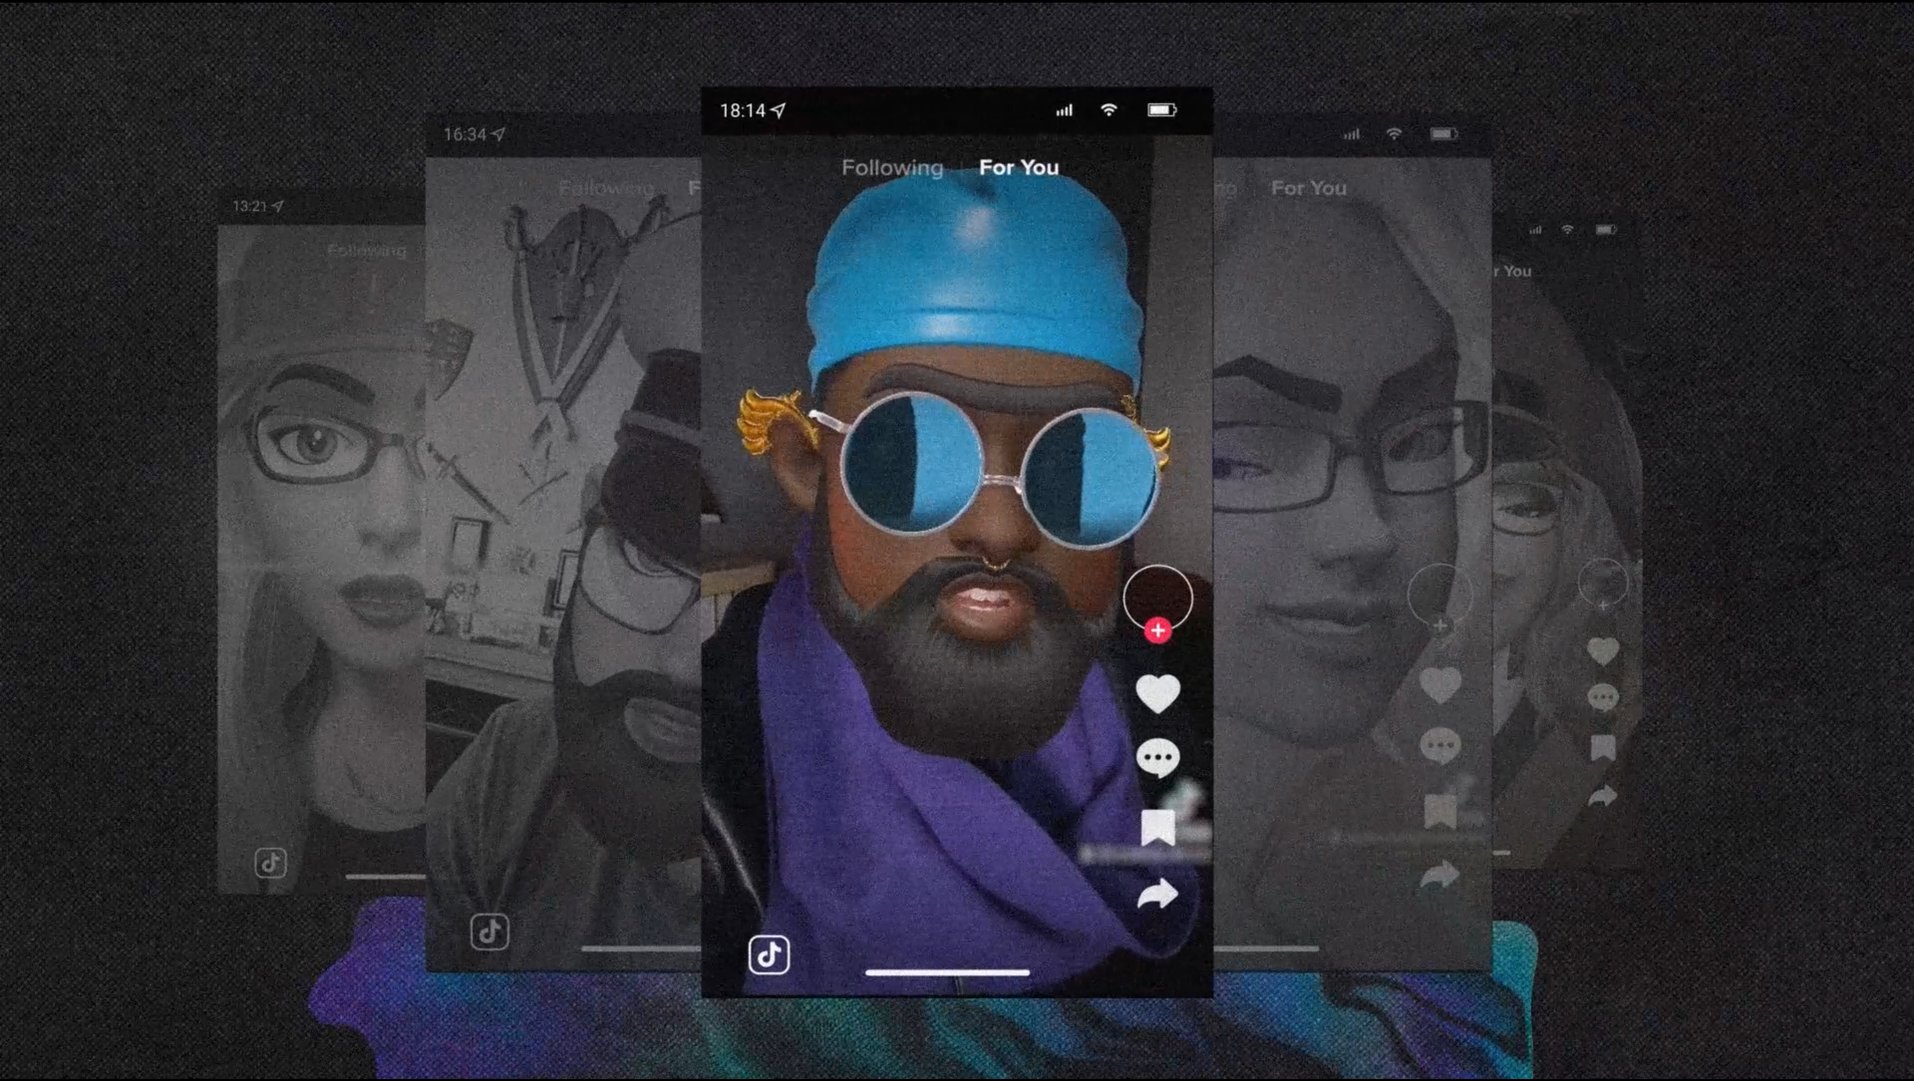The image size is (1914, 1081).
Task: Tap the red plus follow button
Action: point(1158,630)
